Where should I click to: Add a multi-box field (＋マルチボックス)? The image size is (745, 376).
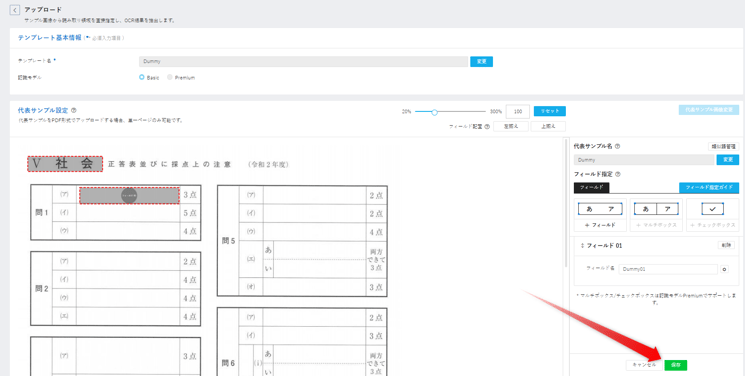(x=656, y=215)
